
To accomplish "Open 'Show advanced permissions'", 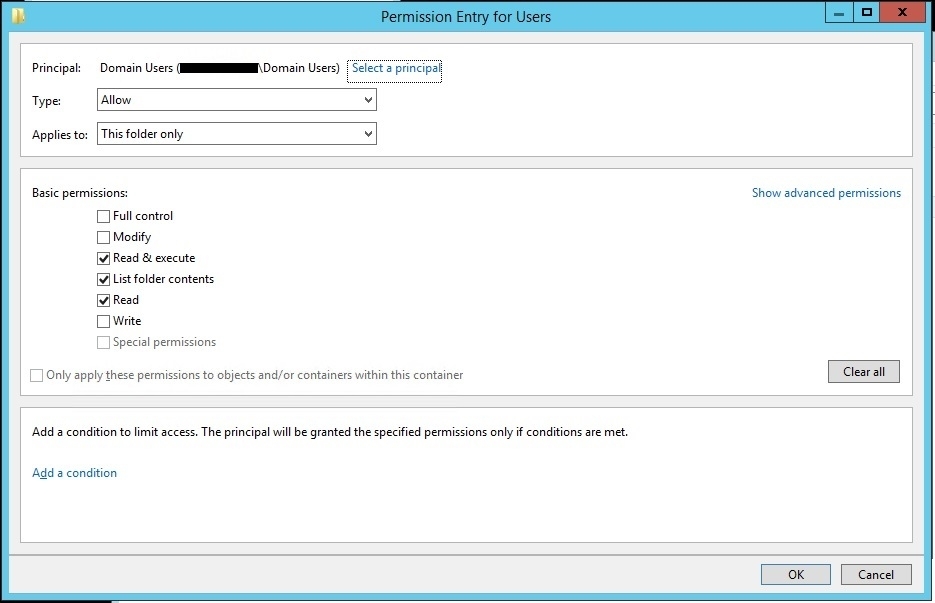I will click(x=826, y=192).
